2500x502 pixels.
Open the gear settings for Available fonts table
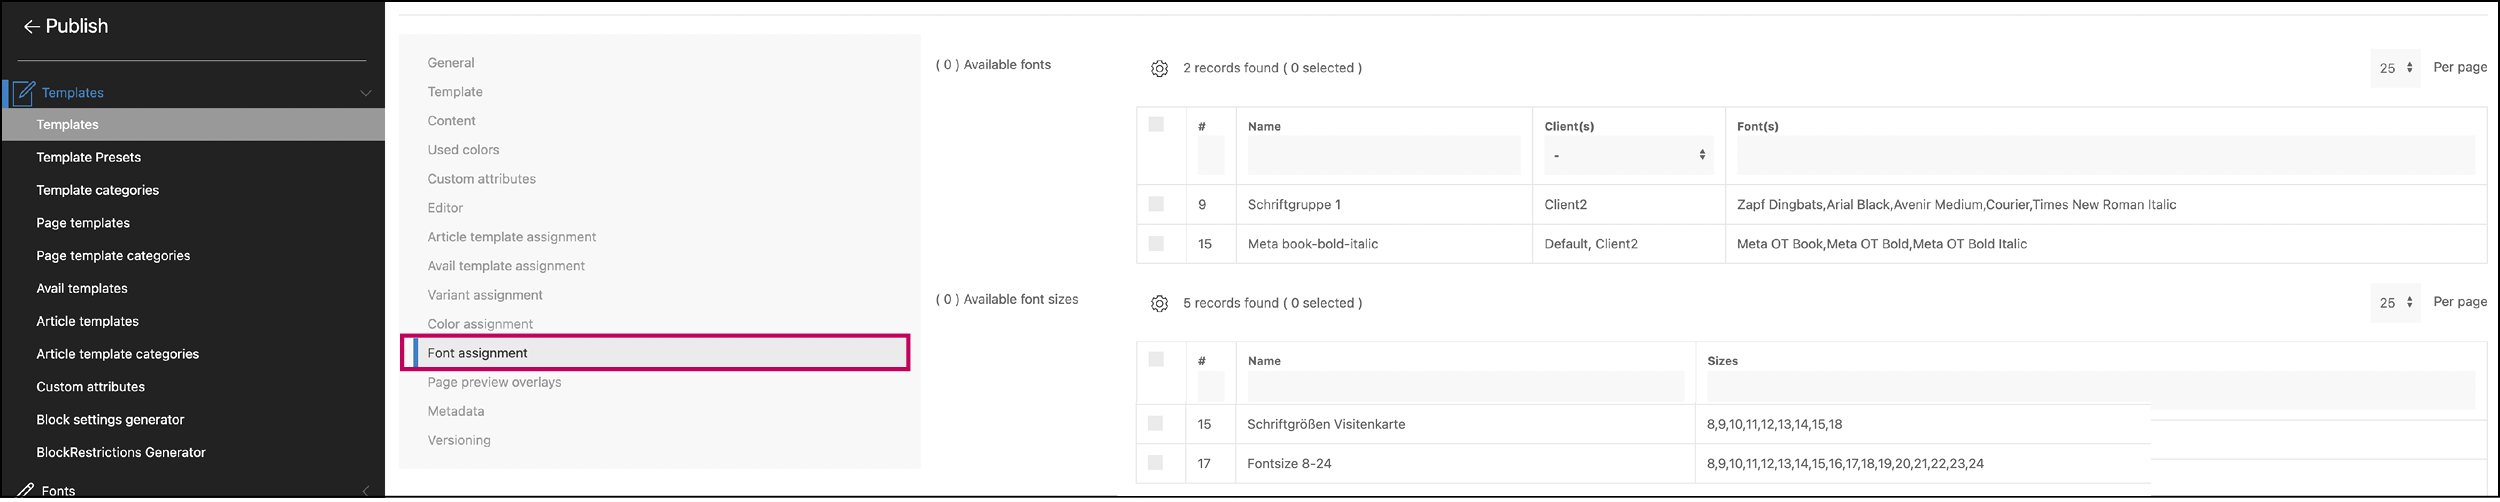(1159, 69)
